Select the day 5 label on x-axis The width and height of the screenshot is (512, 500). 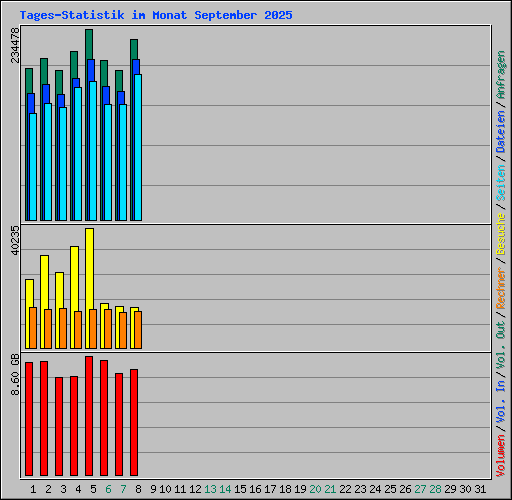click(x=93, y=489)
